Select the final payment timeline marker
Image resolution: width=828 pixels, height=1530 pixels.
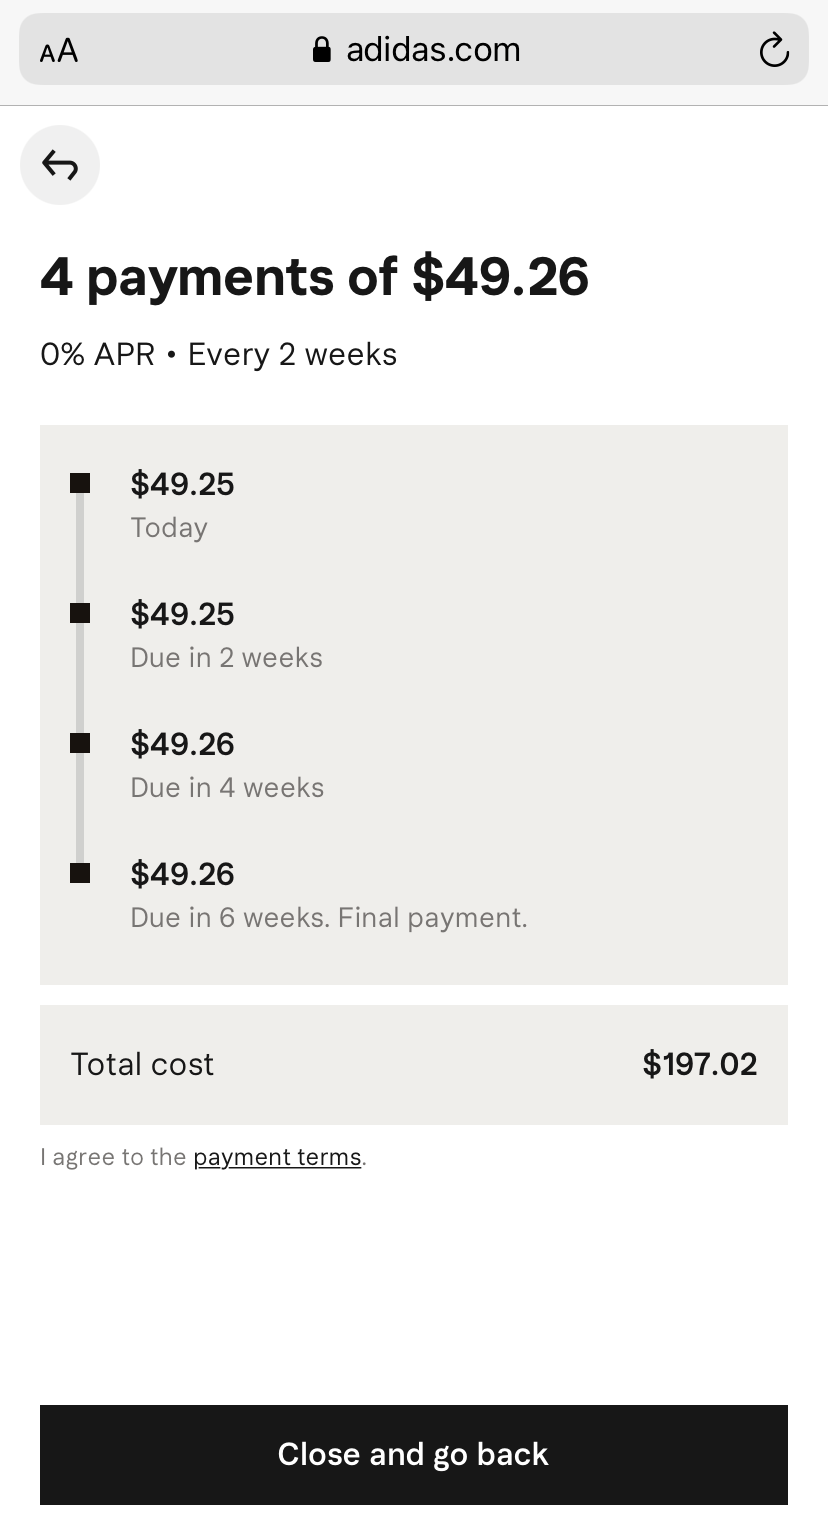tap(80, 873)
